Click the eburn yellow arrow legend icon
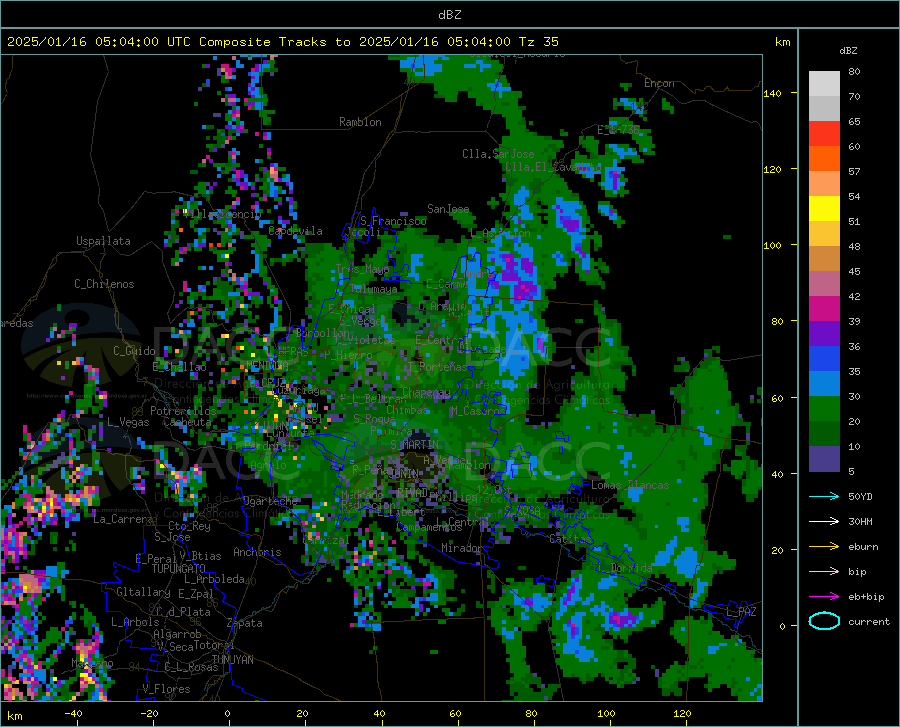This screenshot has height=727, width=900. click(x=824, y=546)
